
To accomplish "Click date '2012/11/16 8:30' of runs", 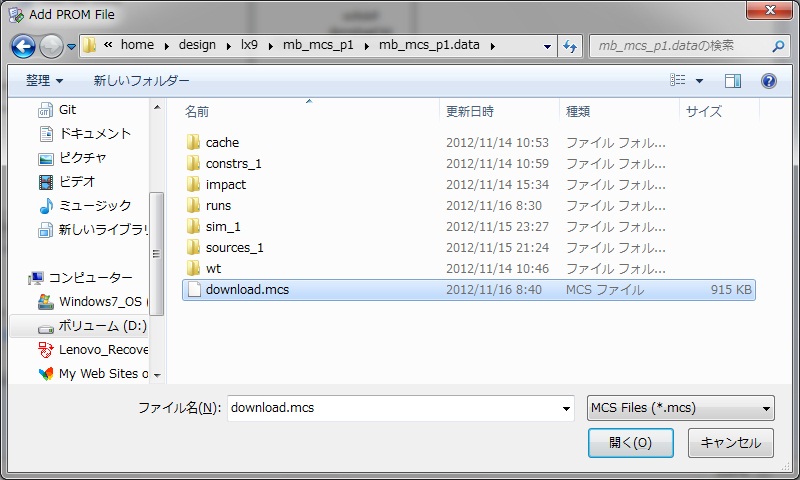I will tap(494, 206).
